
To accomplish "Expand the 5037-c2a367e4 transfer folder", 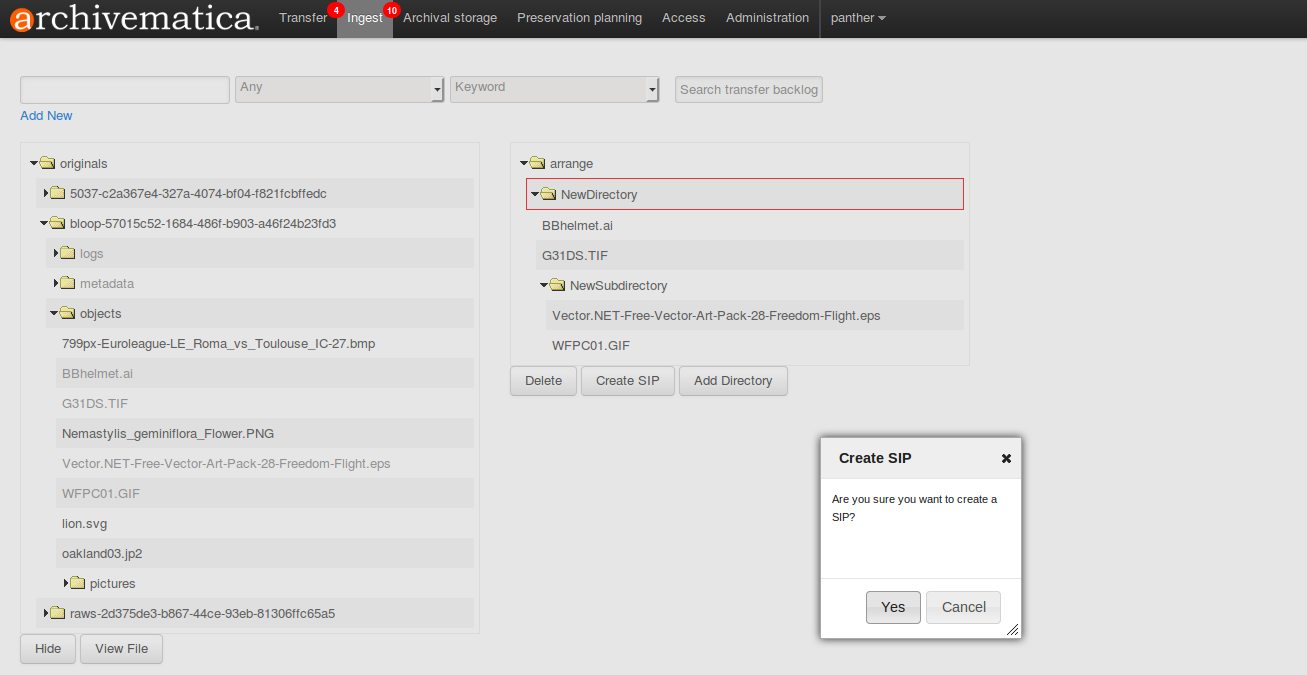I will (46, 193).
